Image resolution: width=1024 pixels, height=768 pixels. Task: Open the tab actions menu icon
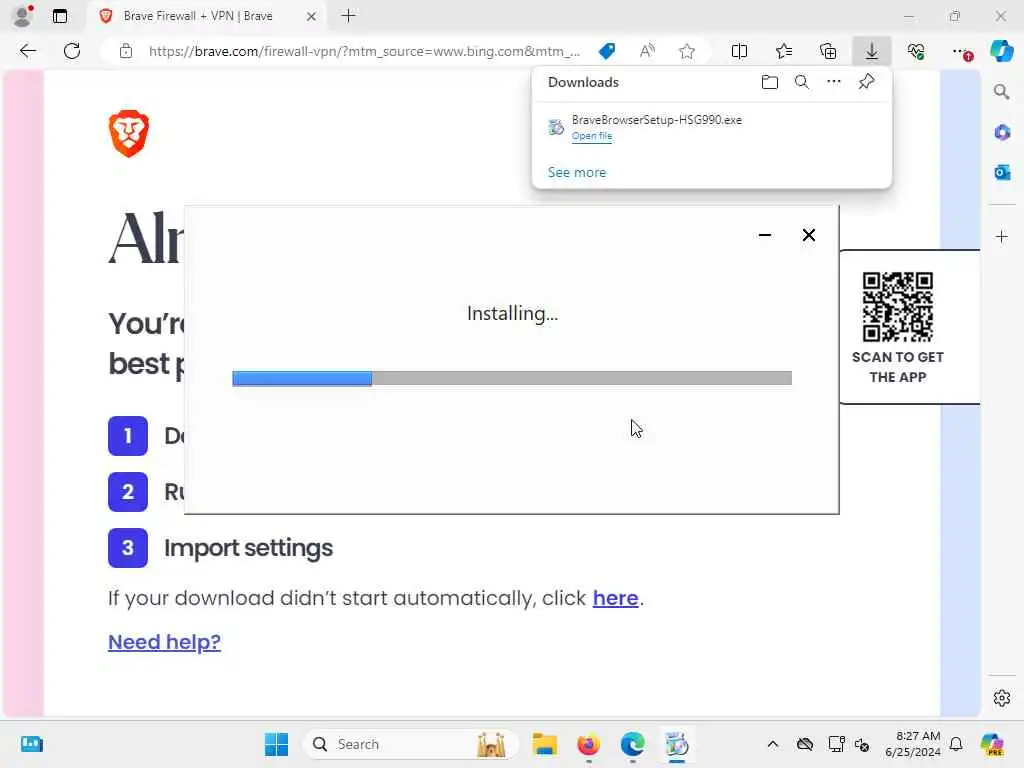[60, 16]
